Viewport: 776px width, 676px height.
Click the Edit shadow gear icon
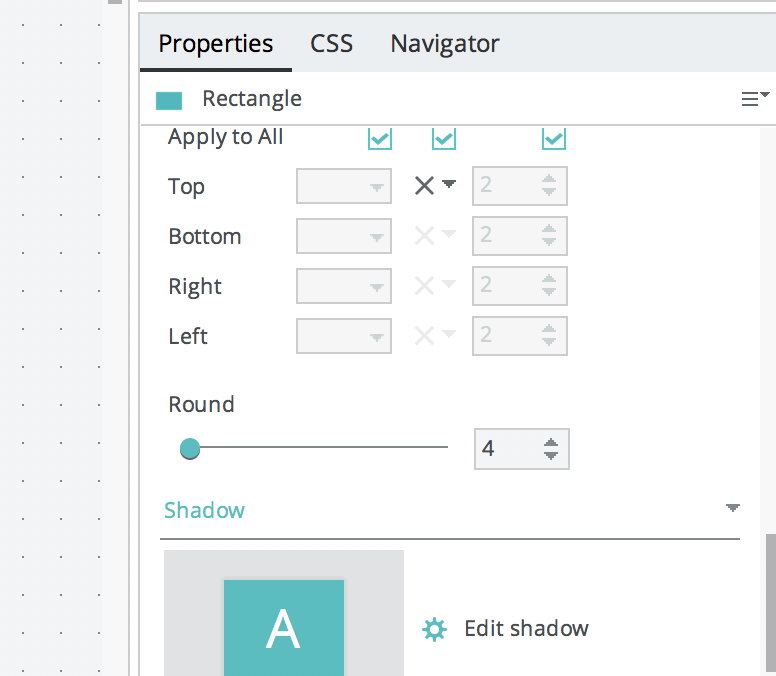(434, 629)
